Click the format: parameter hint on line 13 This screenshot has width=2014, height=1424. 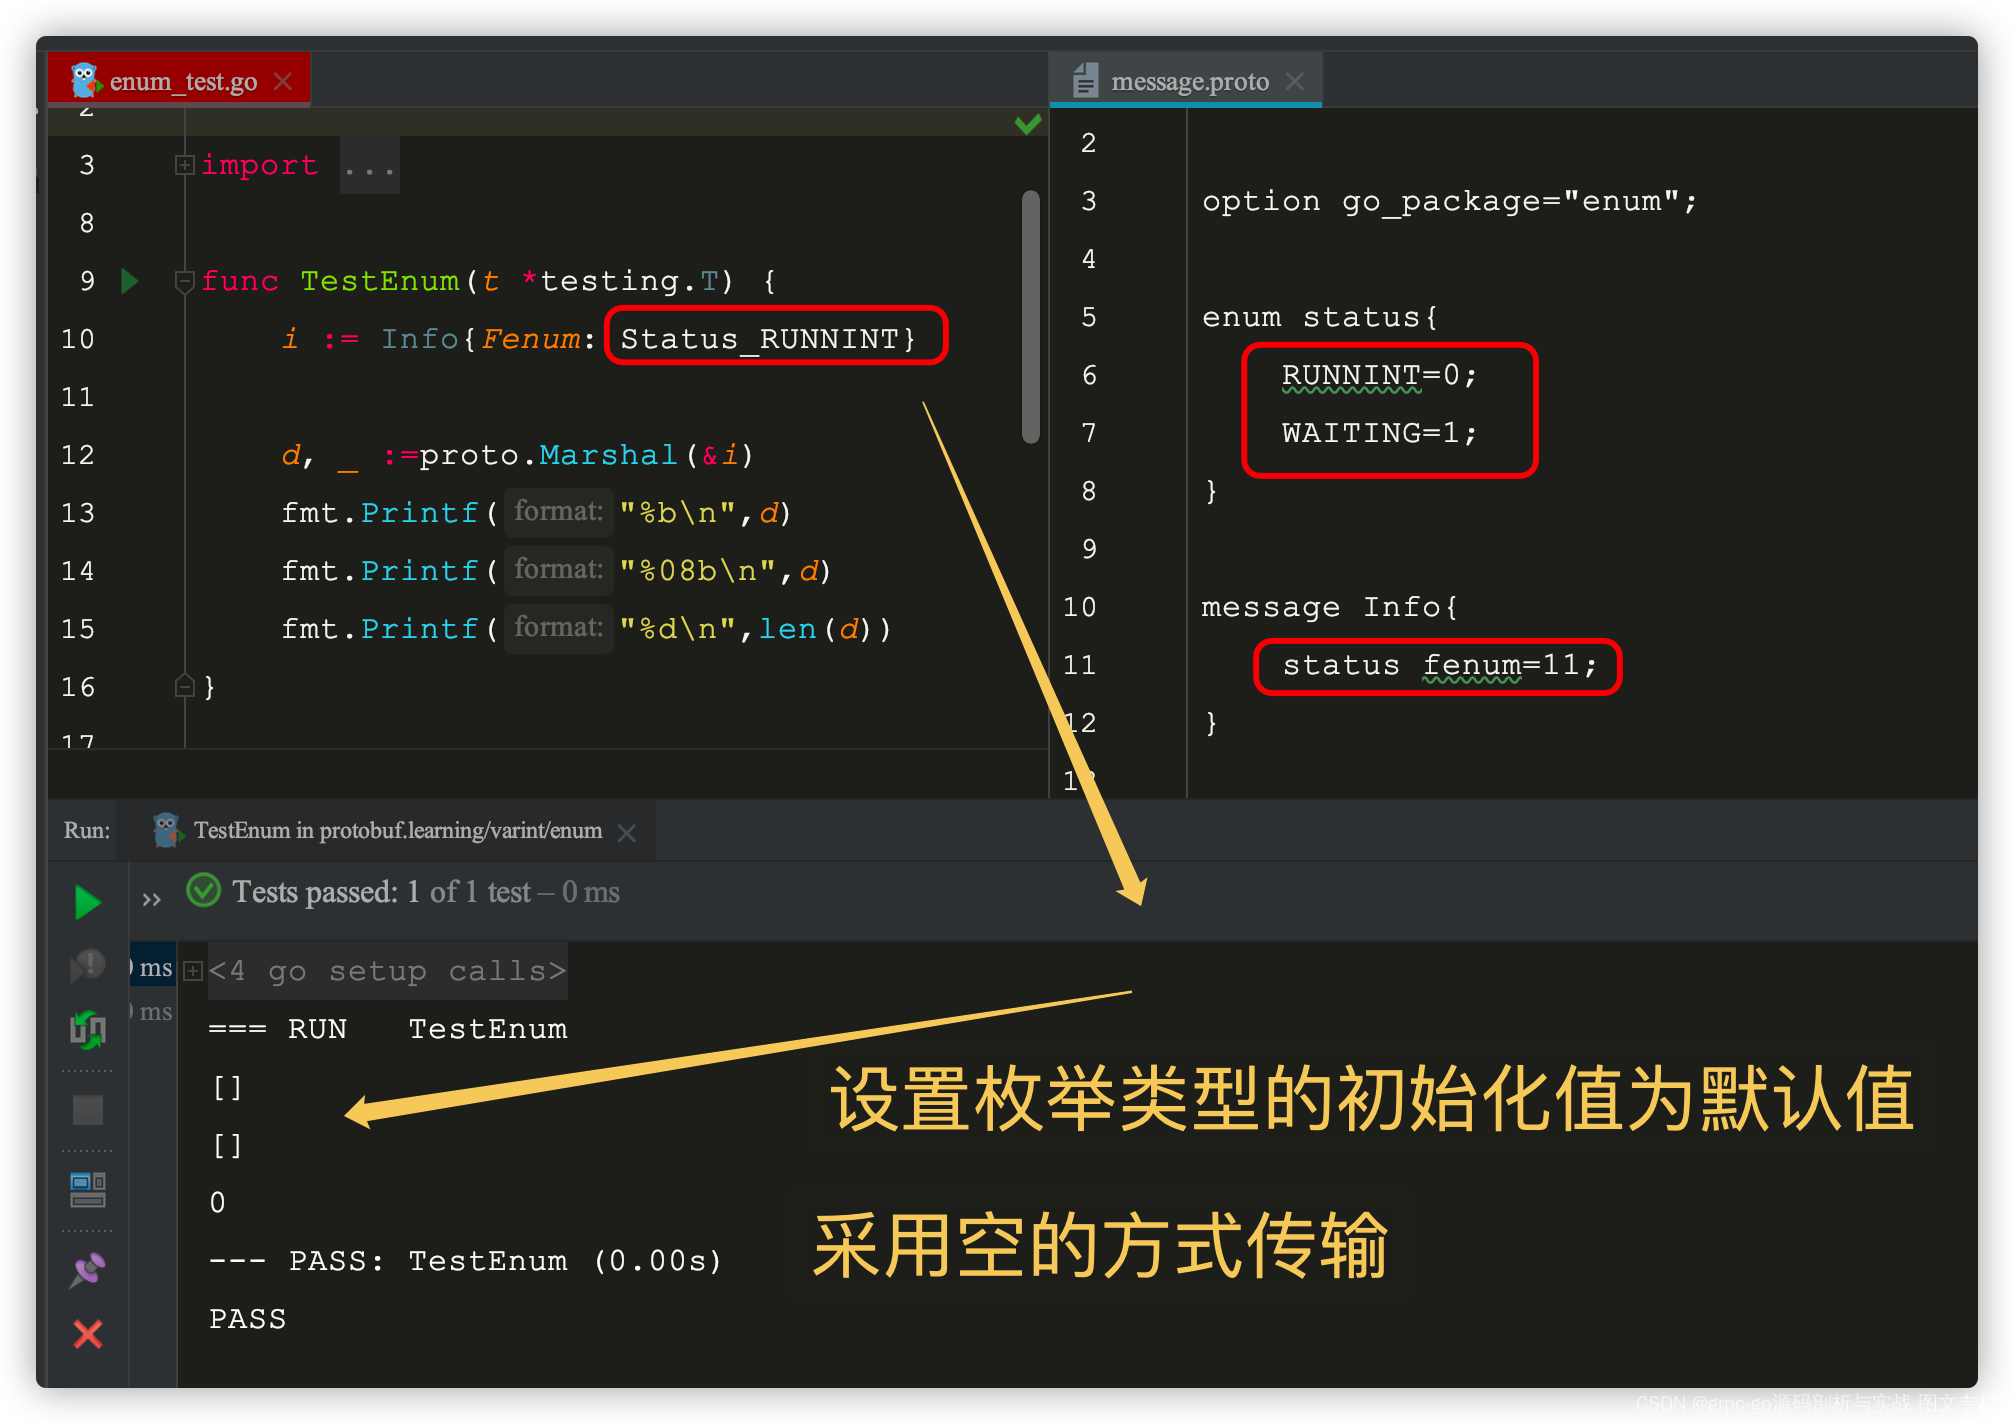558,513
